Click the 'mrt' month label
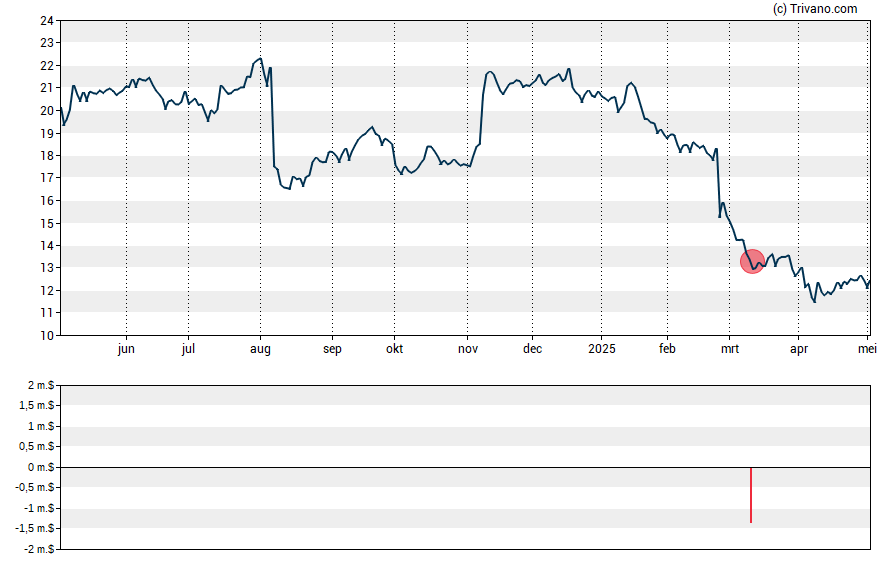Screen dimensions: 888x565 730,349
